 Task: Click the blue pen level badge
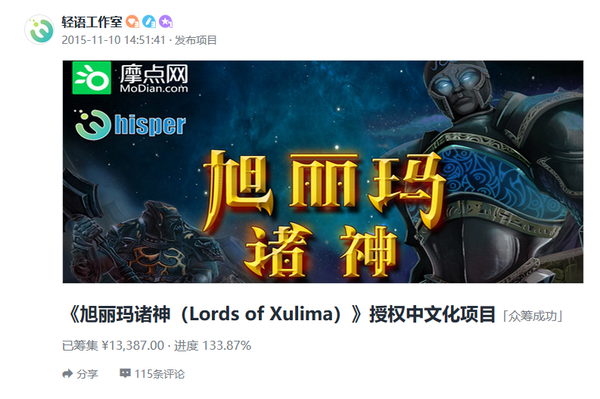pyautogui.click(x=149, y=22)
